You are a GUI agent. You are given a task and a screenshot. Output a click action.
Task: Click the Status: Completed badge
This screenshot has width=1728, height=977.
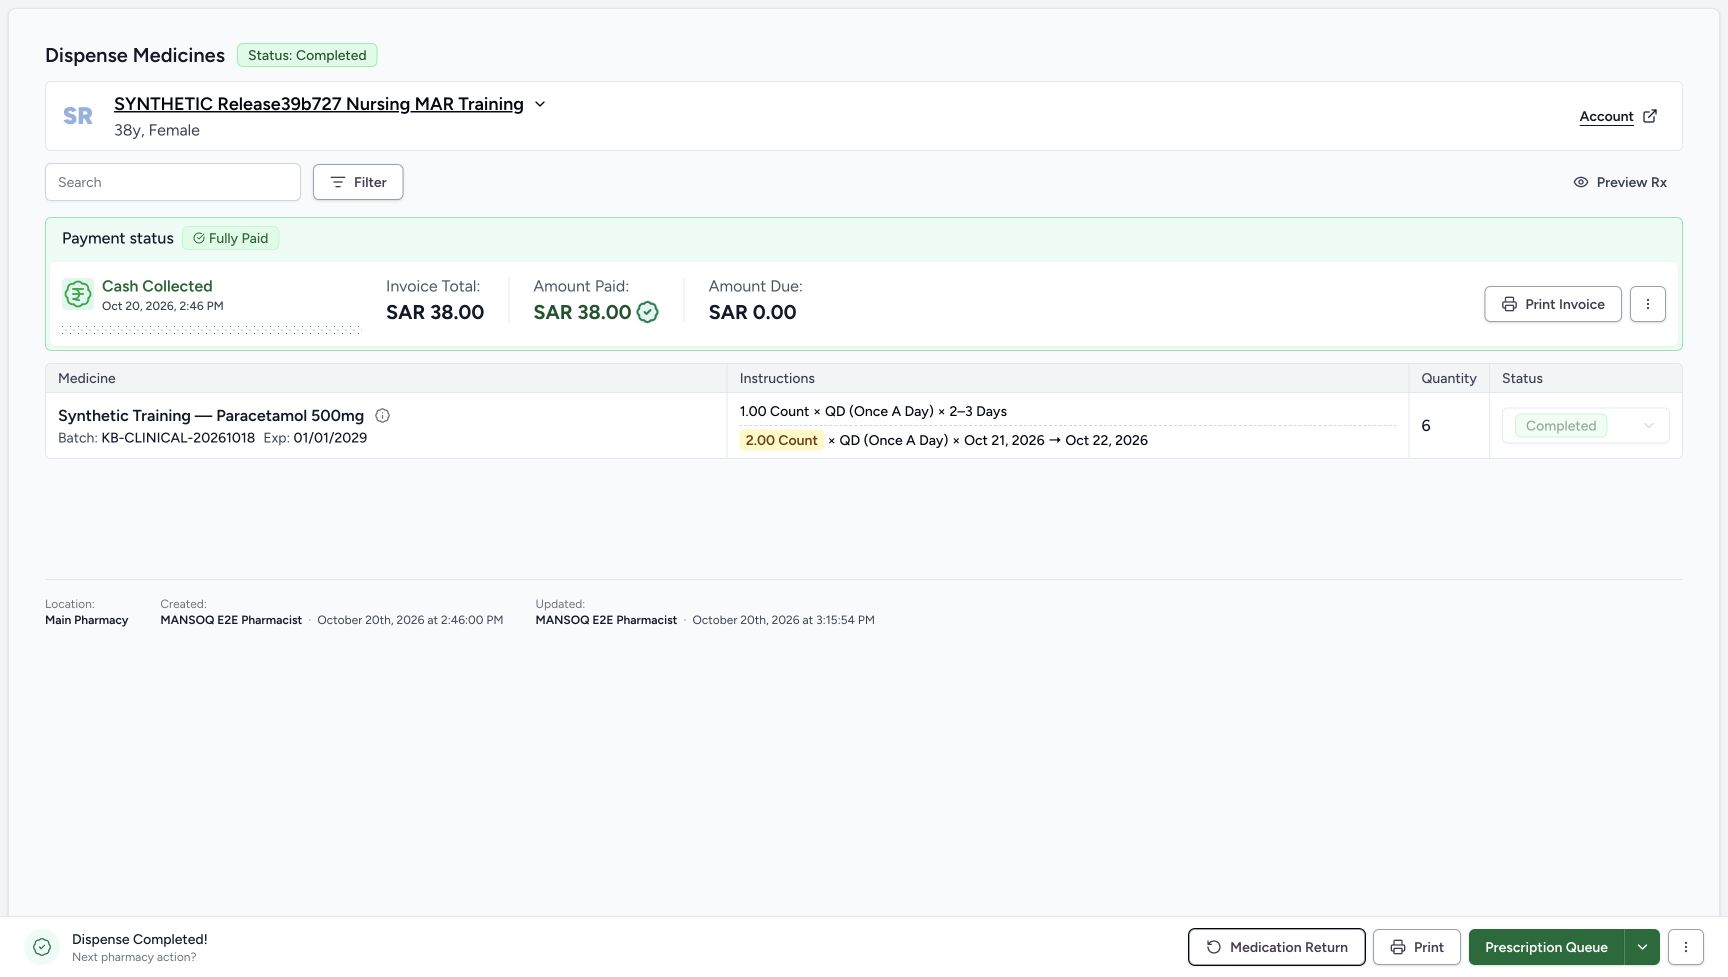(307, 55)
